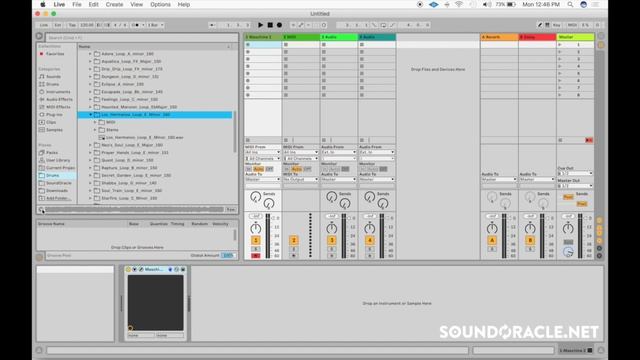Open the View menu
The height and width of the screenshot is (360, 640).
[x=136, y=4]
